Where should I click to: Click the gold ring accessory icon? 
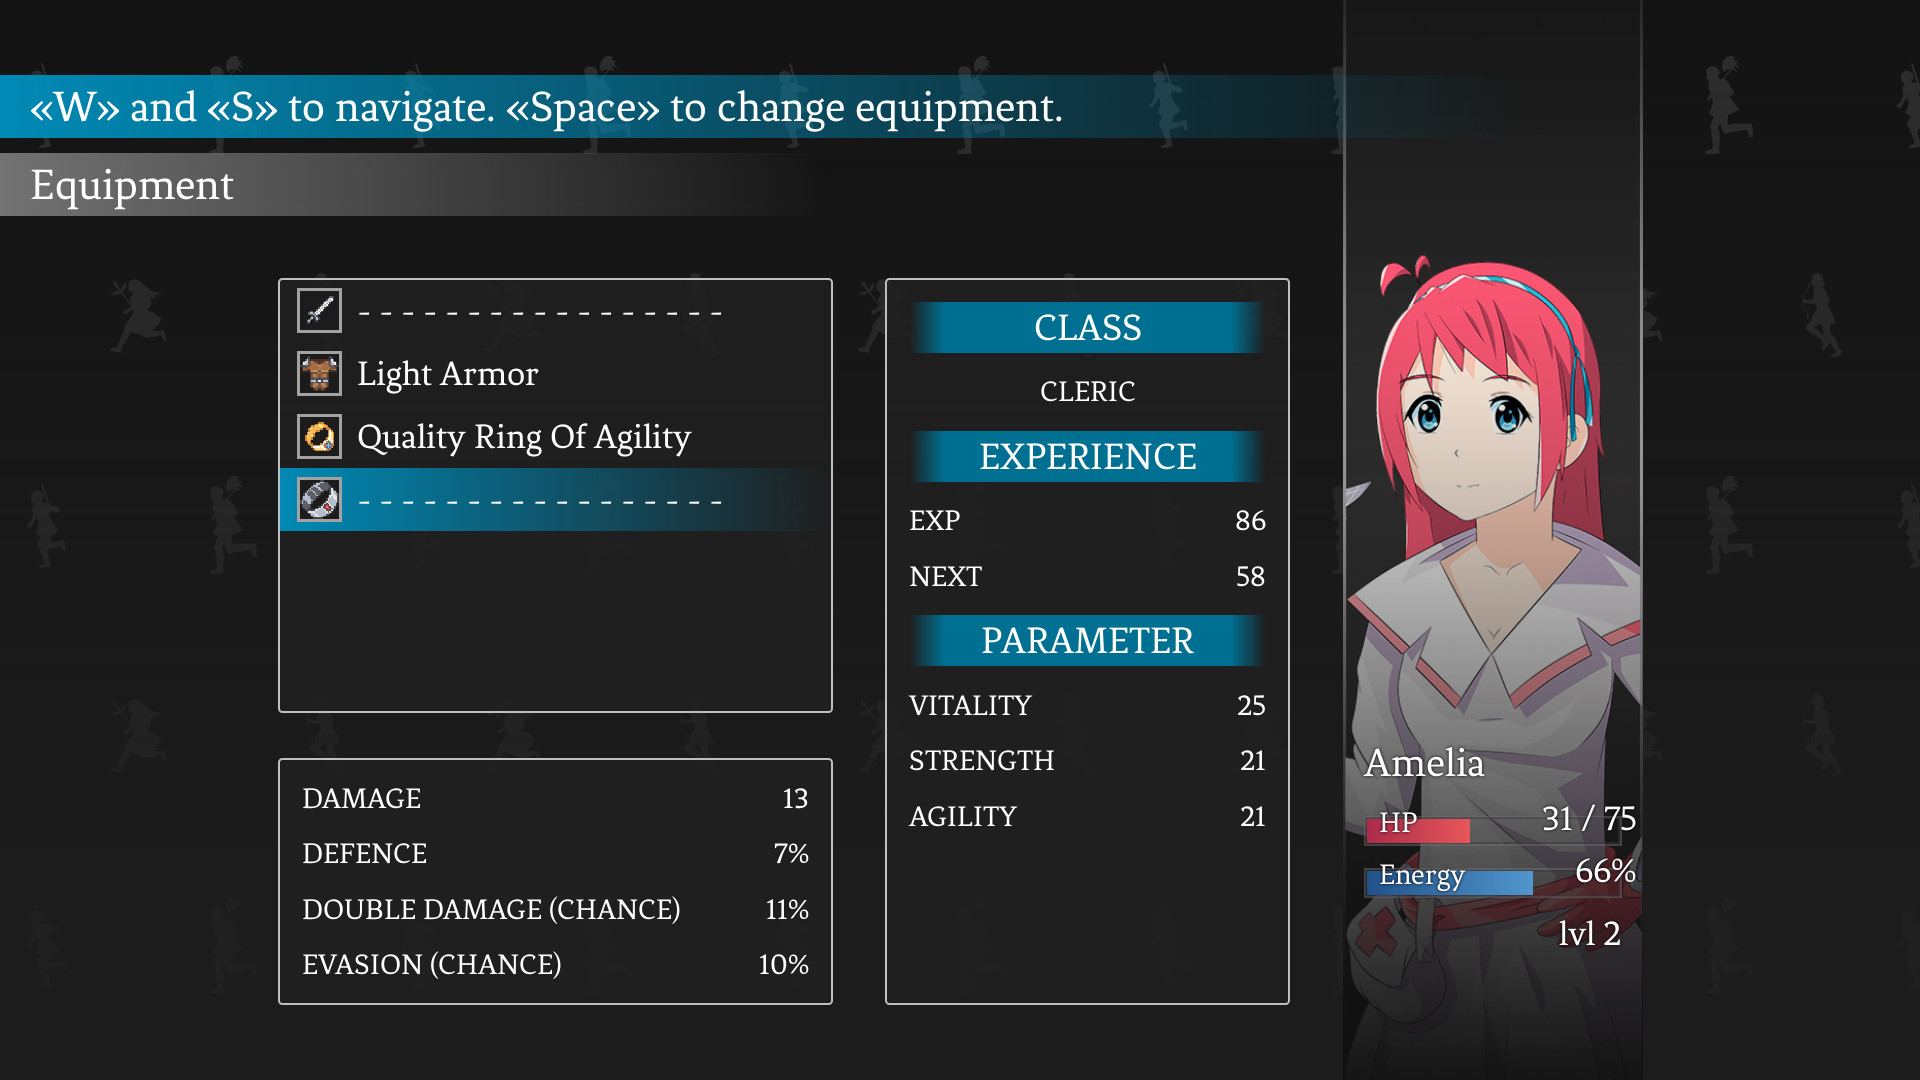(319, 437)
